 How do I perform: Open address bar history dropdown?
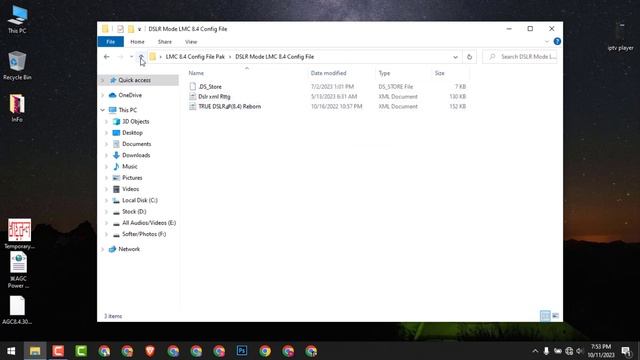[x=456, y=57]
